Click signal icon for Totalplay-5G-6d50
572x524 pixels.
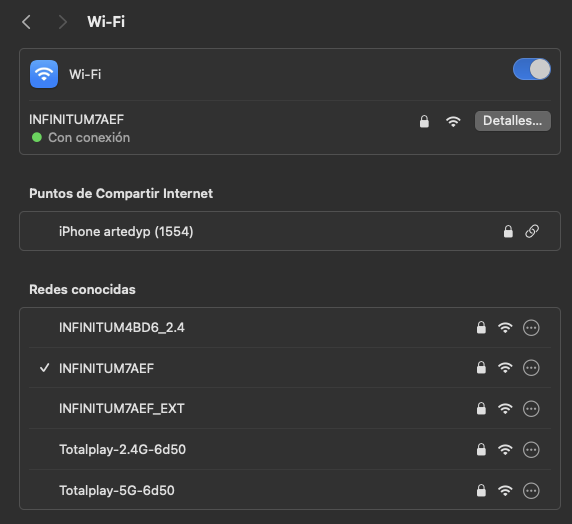505,490
